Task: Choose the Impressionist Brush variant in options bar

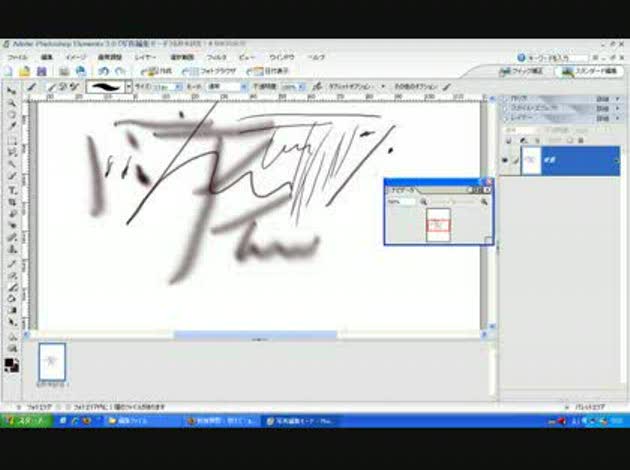Action: [63, 86]
